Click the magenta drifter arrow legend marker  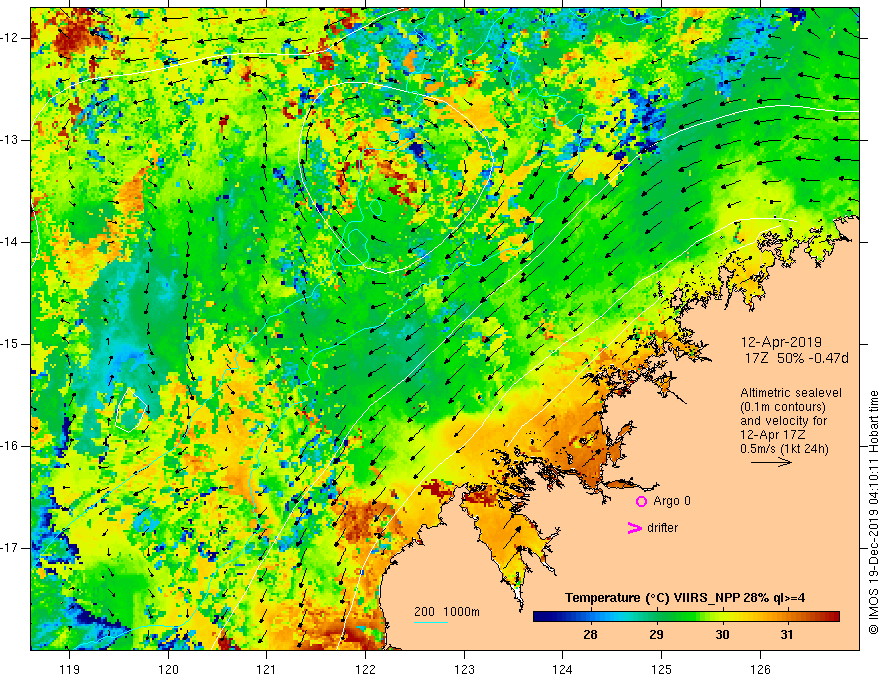634,528
